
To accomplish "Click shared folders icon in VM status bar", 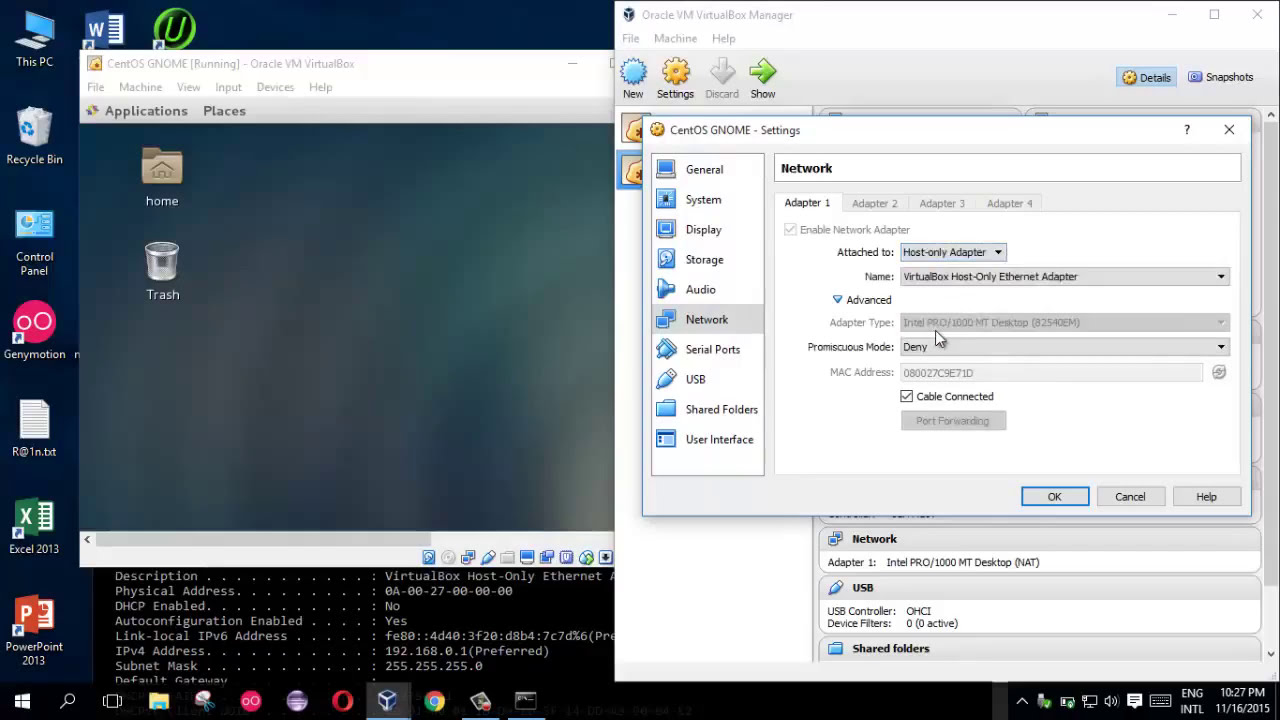I will 507,557.
